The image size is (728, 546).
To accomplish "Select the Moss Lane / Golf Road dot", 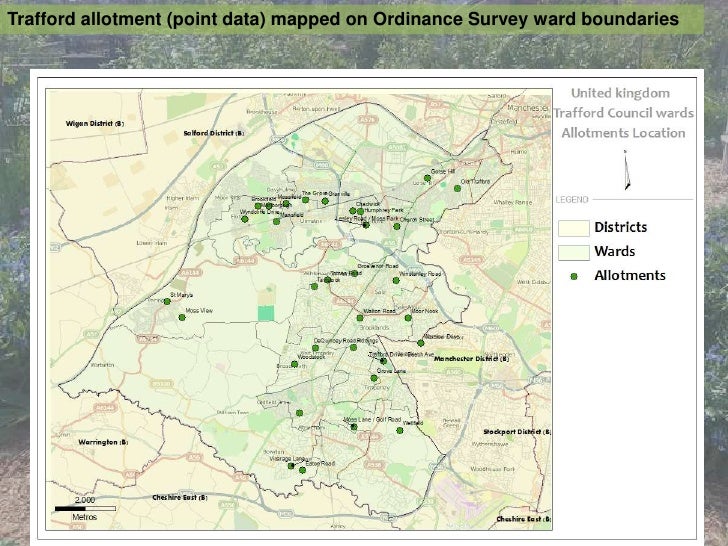I will click(354, 427).
